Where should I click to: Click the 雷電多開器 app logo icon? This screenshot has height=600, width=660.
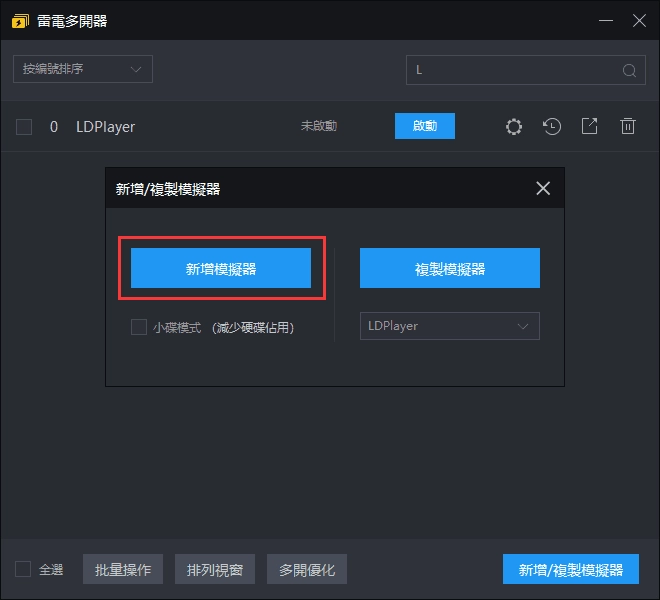20,21
